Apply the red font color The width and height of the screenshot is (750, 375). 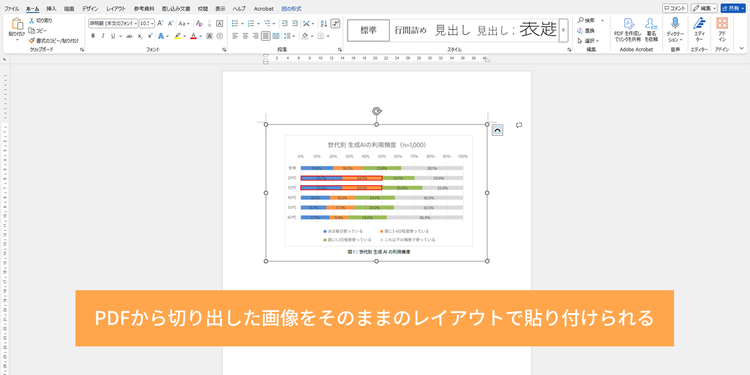point(193,36)
